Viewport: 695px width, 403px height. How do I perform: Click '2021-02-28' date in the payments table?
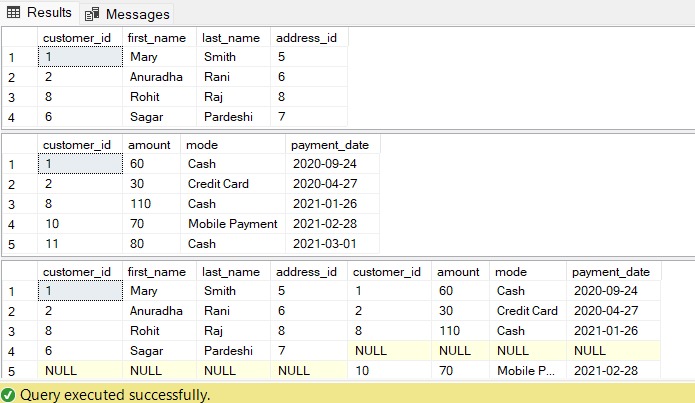tap(333, 223)
